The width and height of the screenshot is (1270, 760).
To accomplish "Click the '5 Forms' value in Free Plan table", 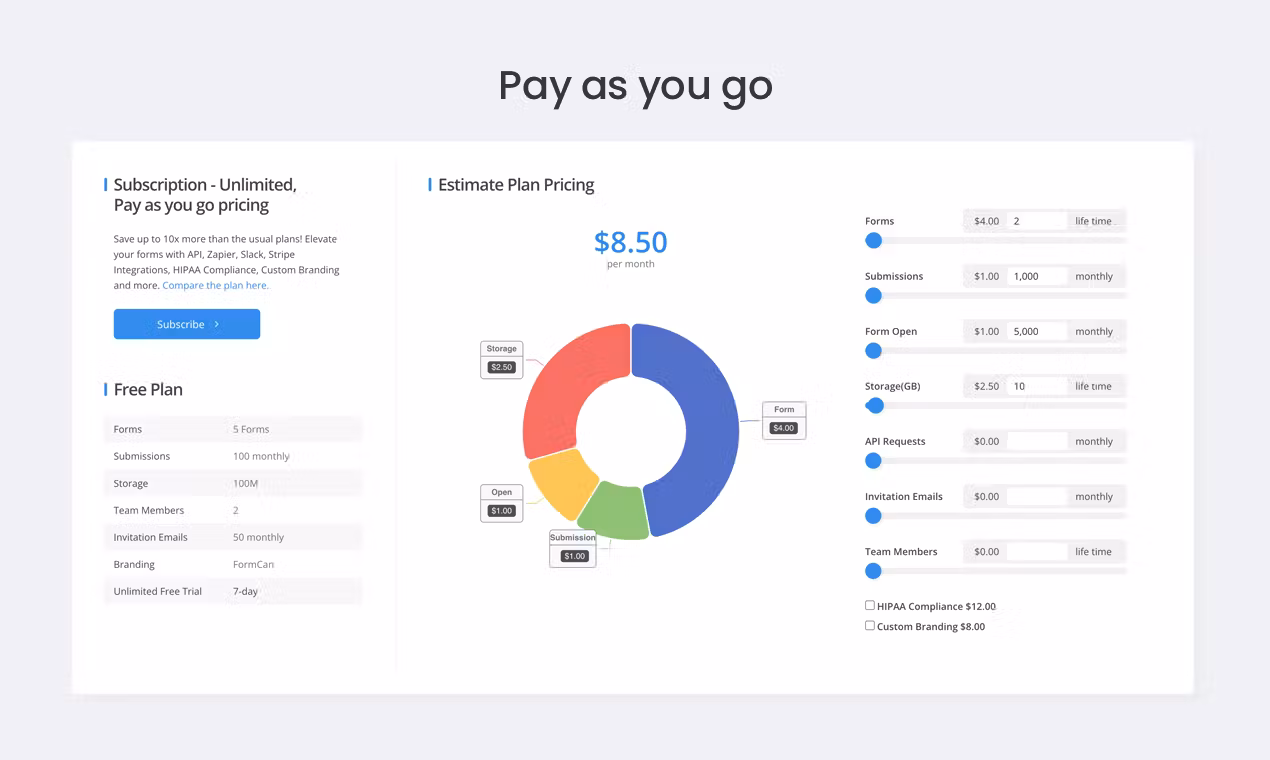I will (251, 429).
